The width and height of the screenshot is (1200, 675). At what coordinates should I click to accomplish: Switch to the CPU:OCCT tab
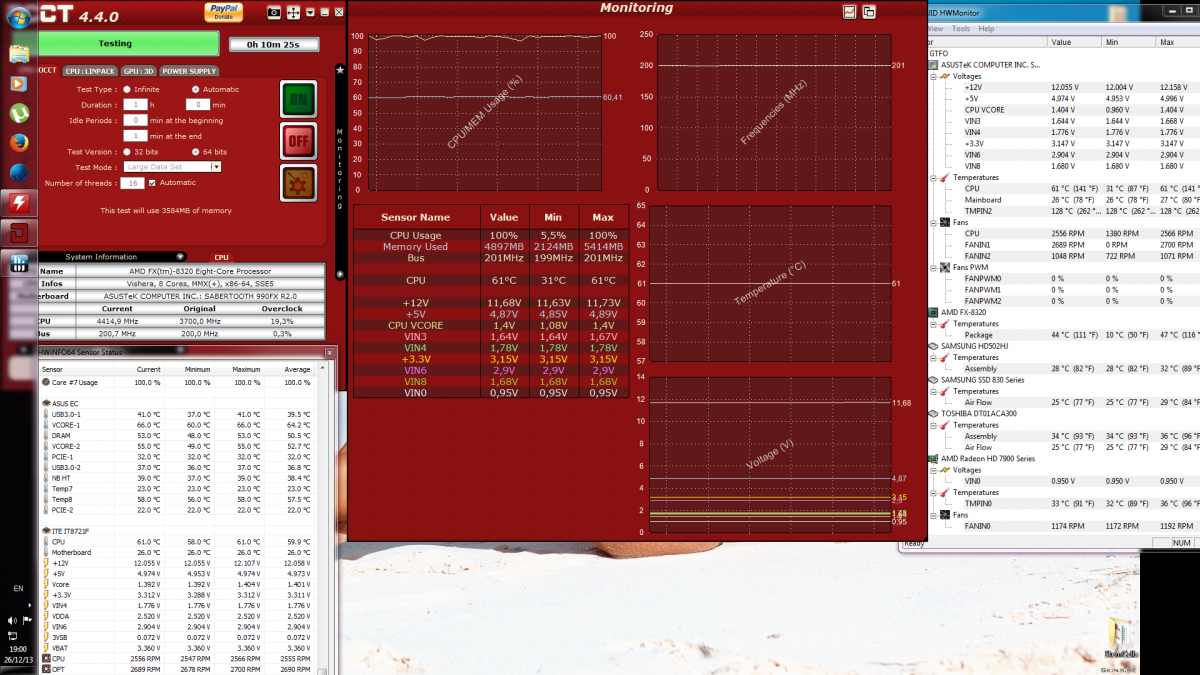coord(48,72)
